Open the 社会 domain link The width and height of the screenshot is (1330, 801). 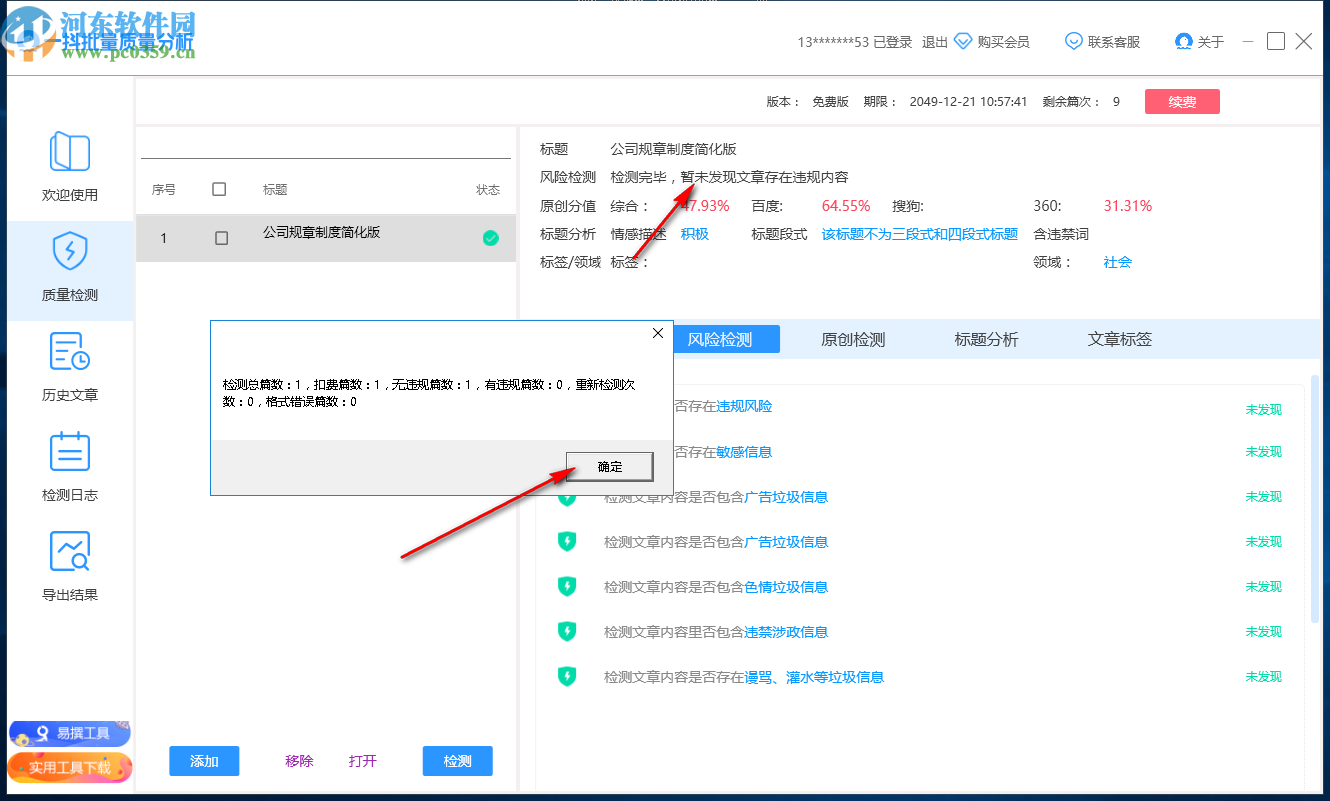tap(1117, 262)
